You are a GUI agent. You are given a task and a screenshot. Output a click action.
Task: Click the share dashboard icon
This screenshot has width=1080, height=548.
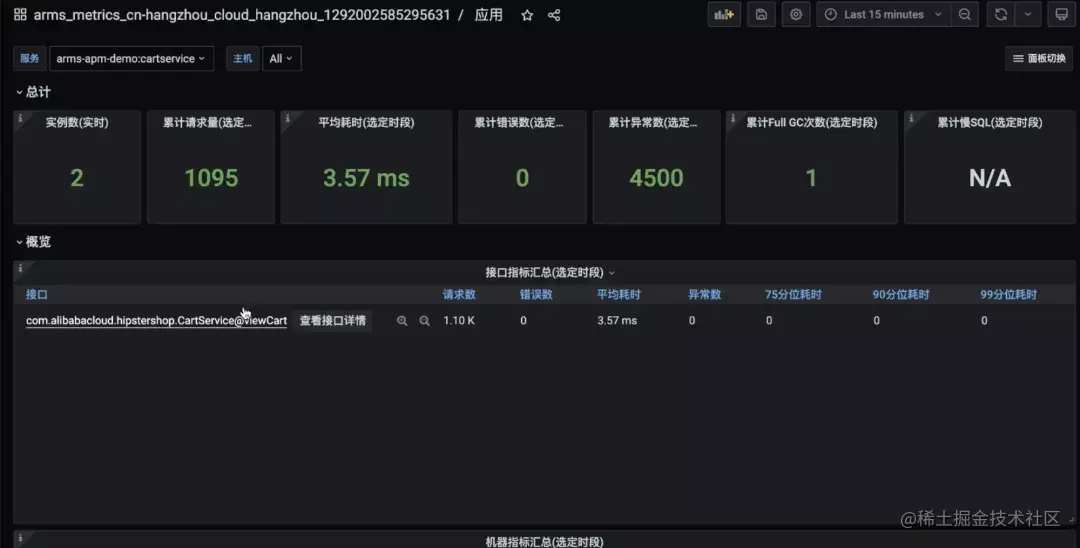point(554,15)
